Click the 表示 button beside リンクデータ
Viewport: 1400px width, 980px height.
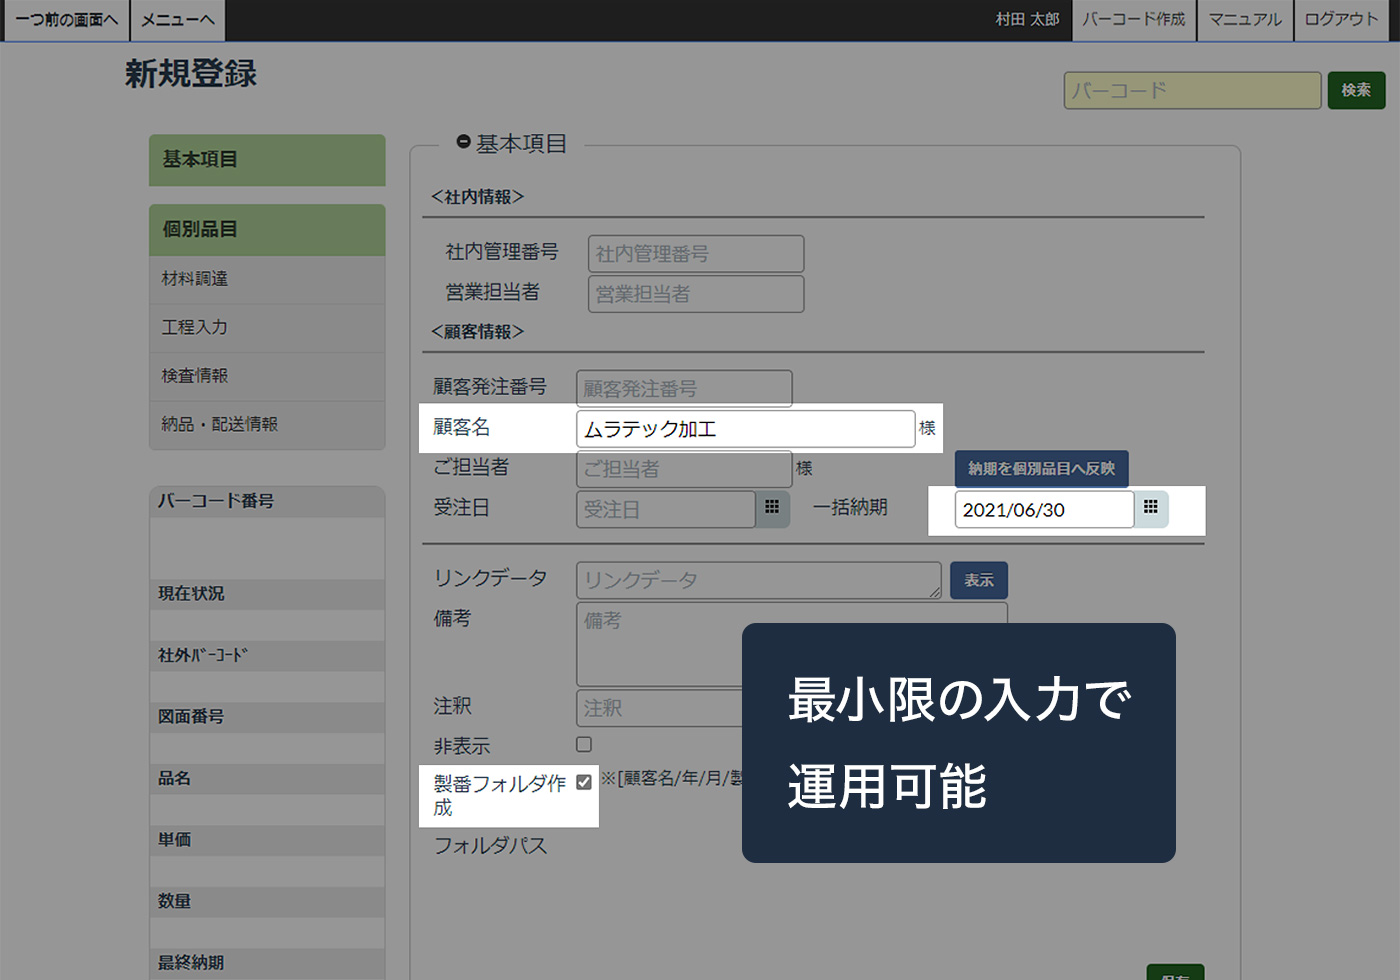click(979, 580)
